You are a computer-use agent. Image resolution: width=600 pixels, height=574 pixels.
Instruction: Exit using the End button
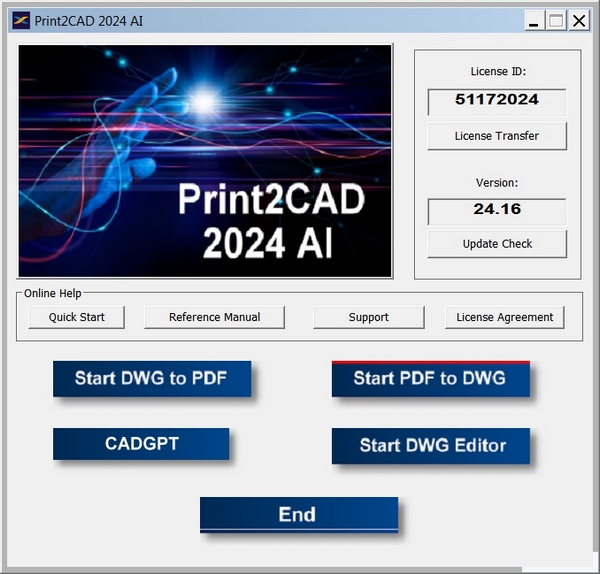(298, 515)
